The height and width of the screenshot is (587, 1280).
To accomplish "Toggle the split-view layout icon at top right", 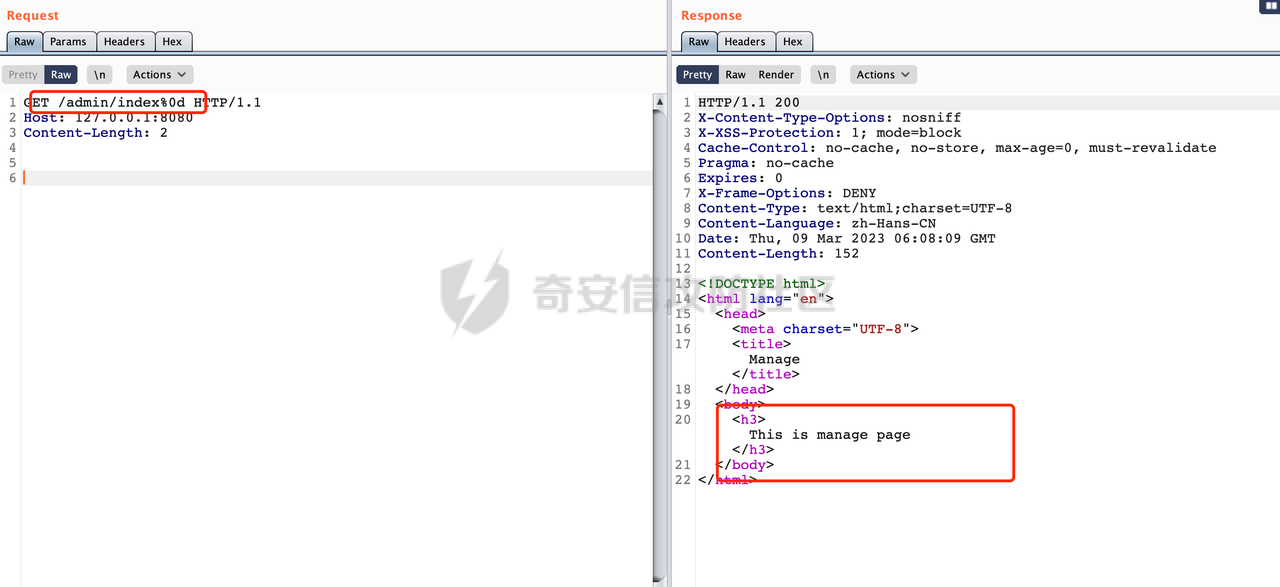I will coord(1269,6).
